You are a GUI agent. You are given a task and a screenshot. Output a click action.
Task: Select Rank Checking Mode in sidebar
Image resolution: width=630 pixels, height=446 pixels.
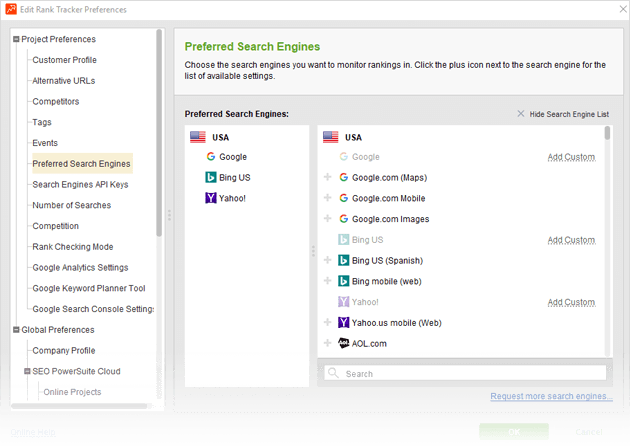(72, 247)
